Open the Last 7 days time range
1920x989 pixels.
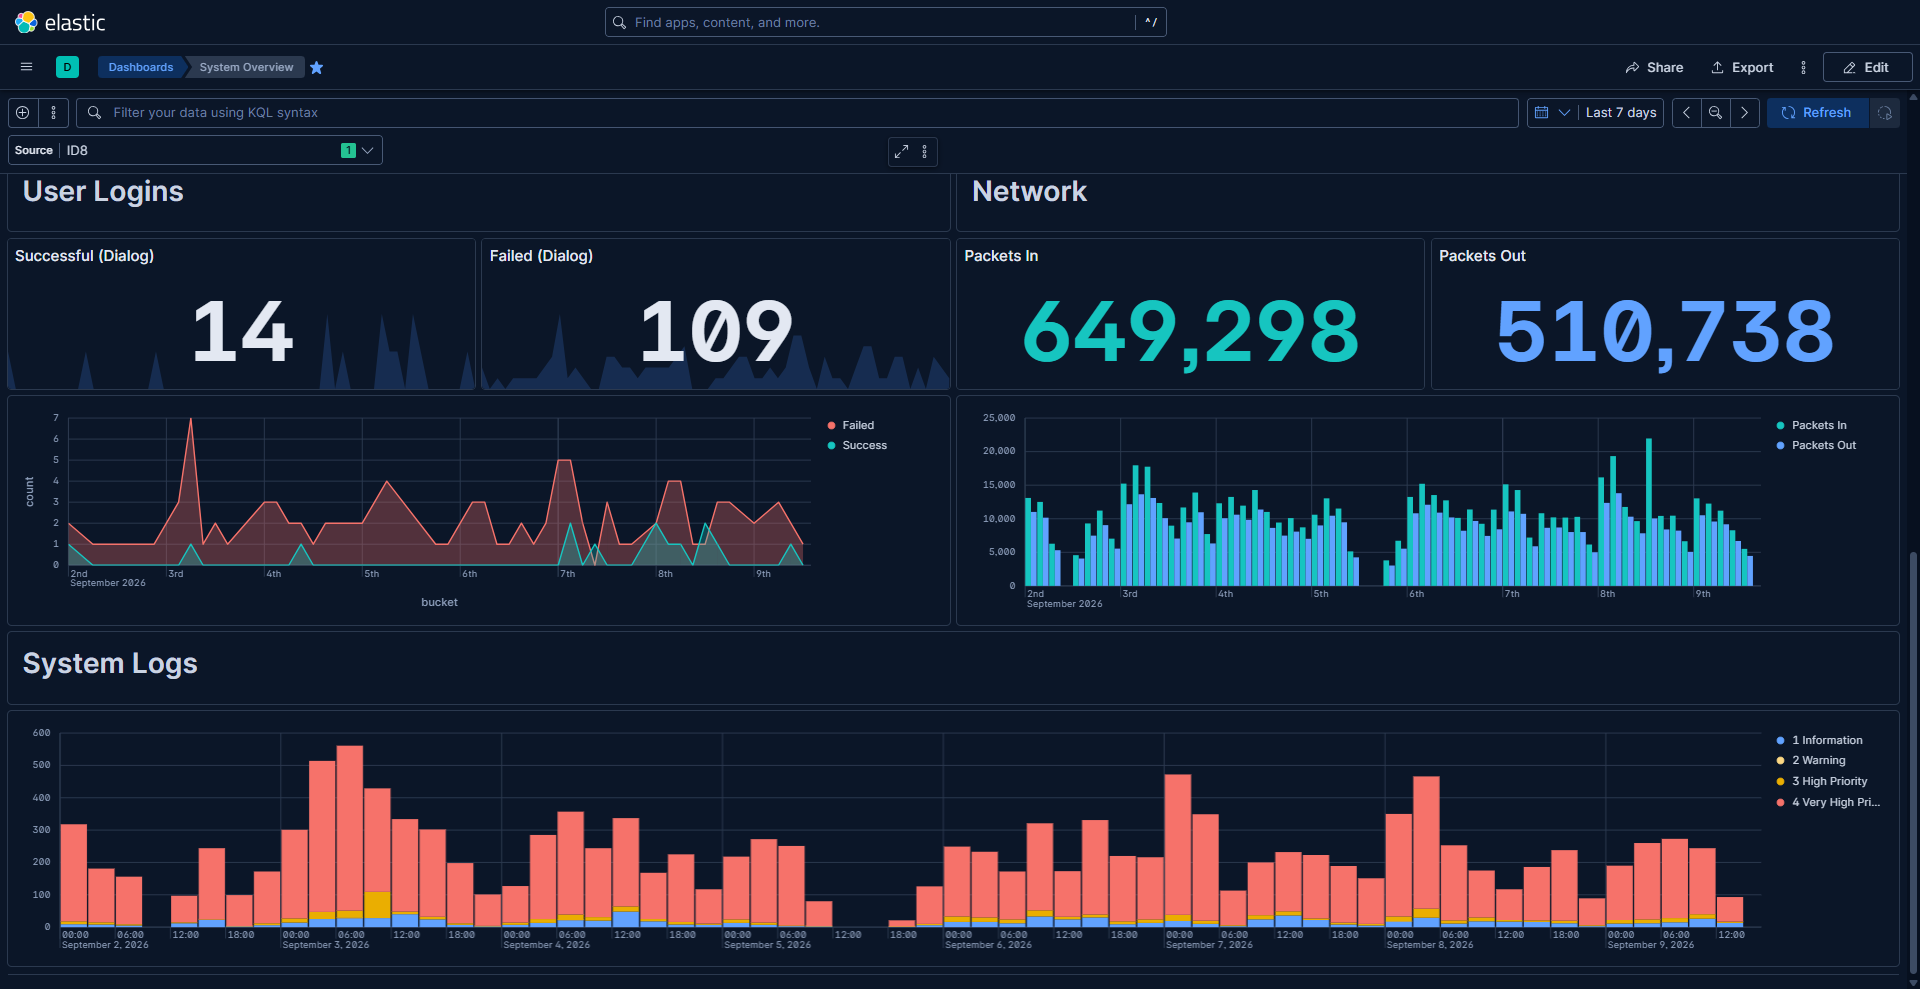(1621, 112)
